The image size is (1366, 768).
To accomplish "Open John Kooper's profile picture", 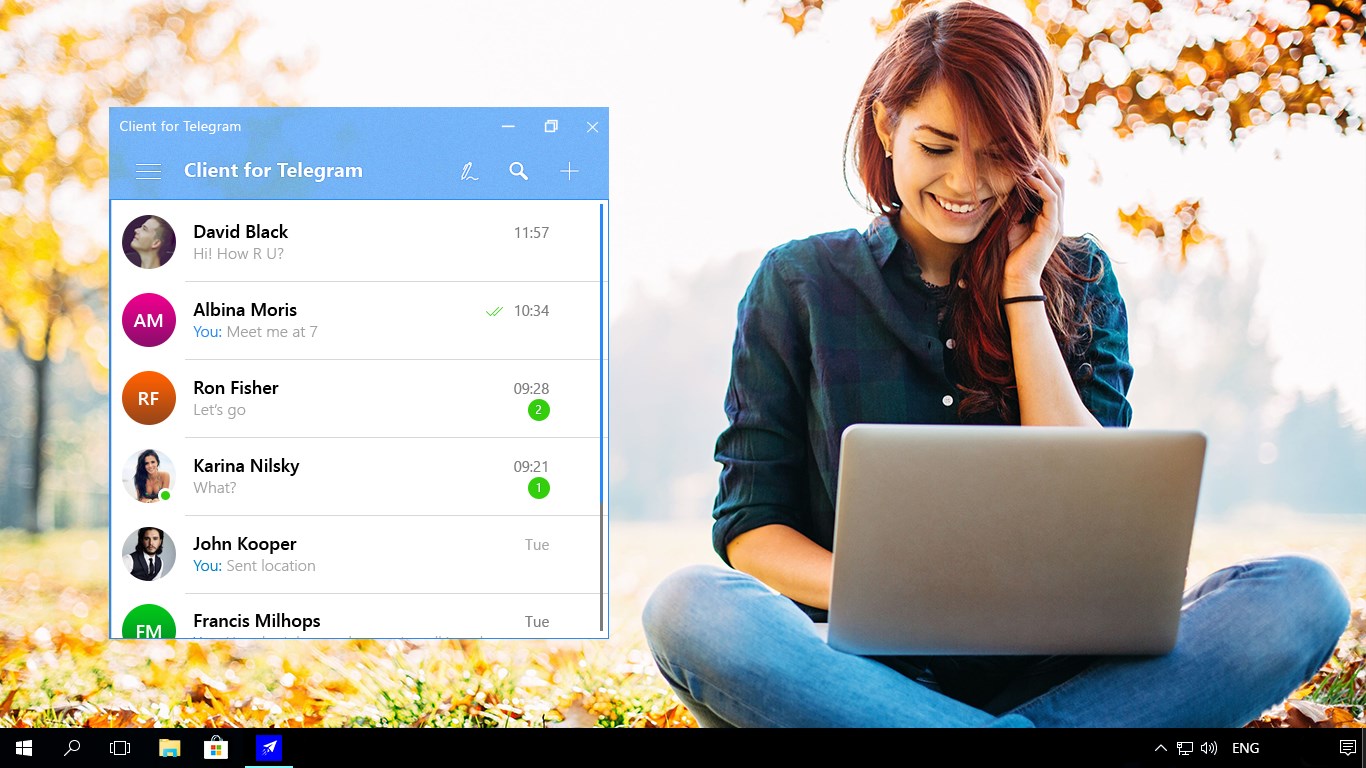I will click(149, 554).
